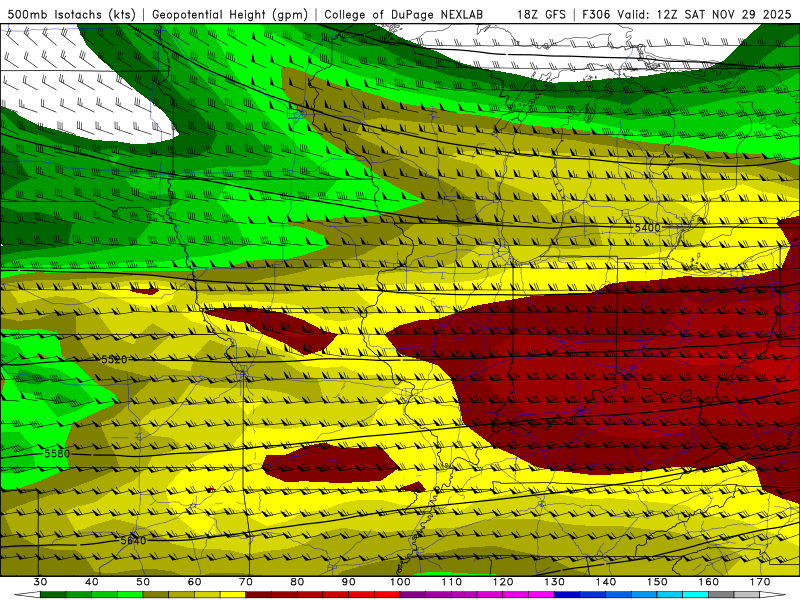800x600 pixels.
Task: Click the 'College of DuPage NEXLAB' label
Action: [404, 14]
